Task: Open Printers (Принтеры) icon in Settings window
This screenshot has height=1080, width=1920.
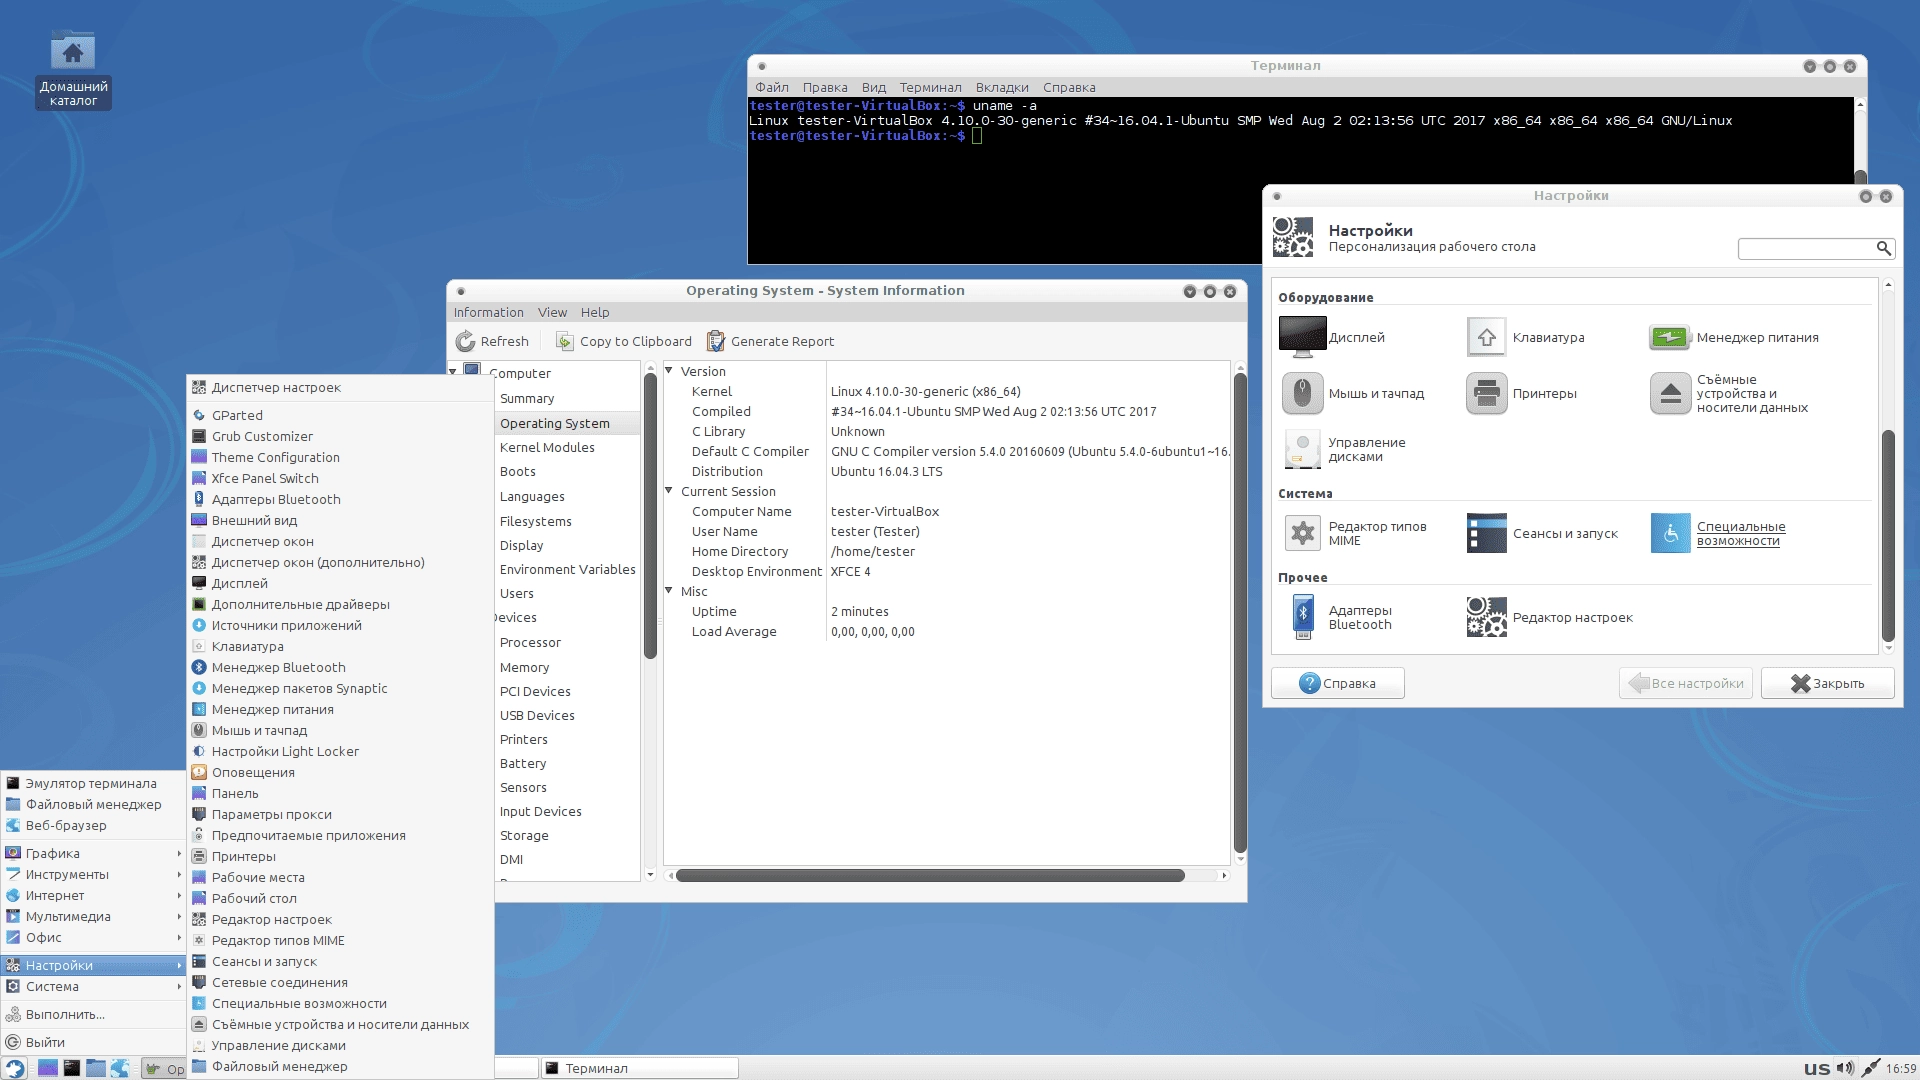Action: 1486,393
